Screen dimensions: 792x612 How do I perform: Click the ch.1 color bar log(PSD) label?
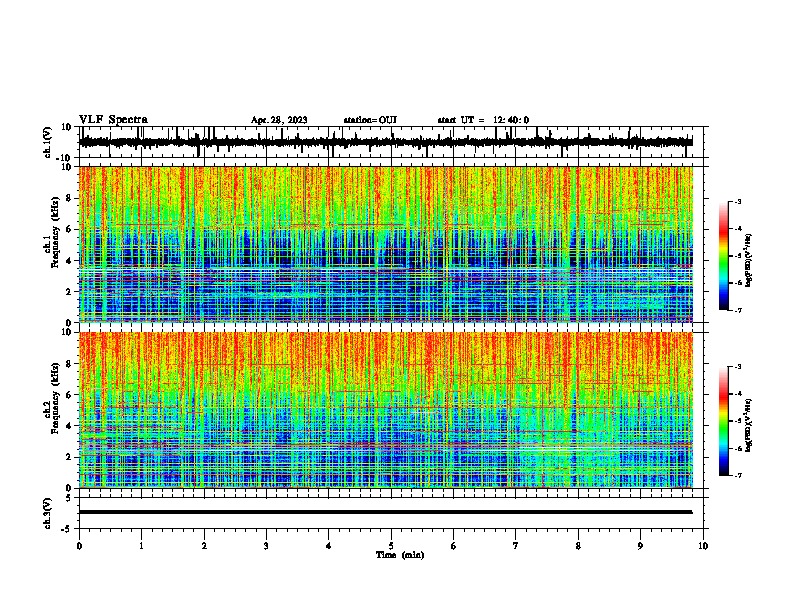(749, 261)
